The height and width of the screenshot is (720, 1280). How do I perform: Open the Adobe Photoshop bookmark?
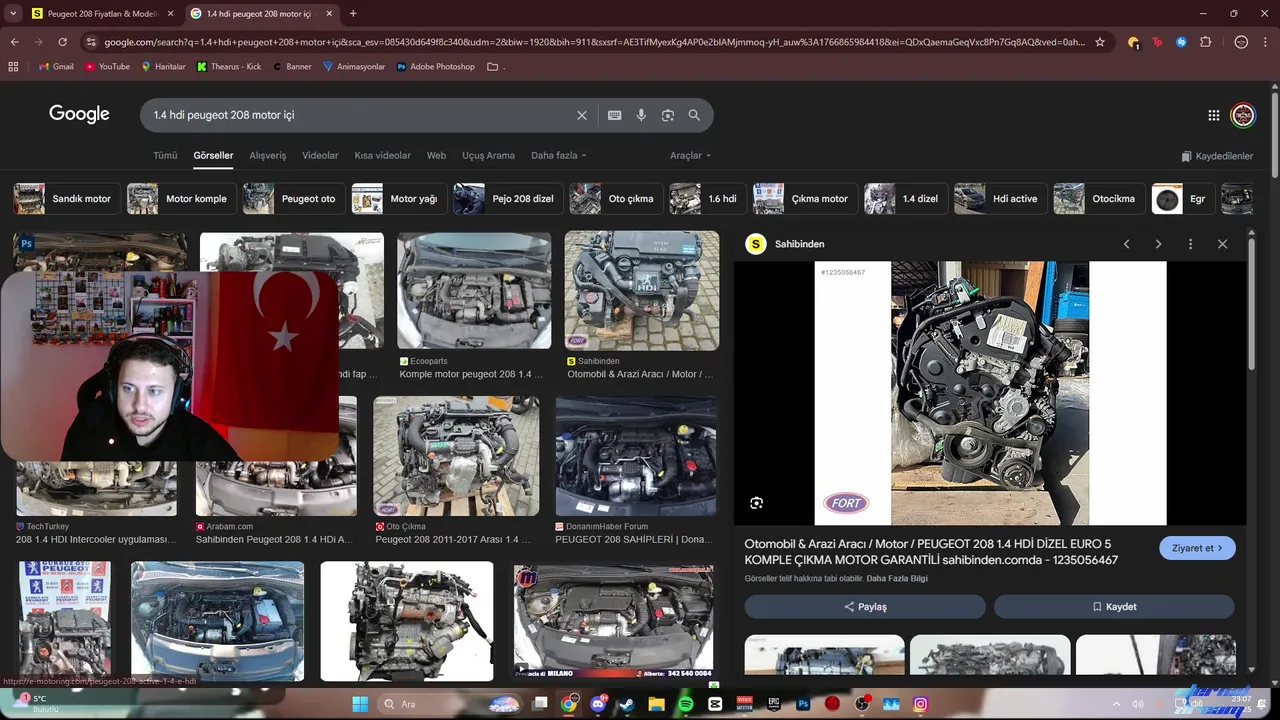[435, 67]
